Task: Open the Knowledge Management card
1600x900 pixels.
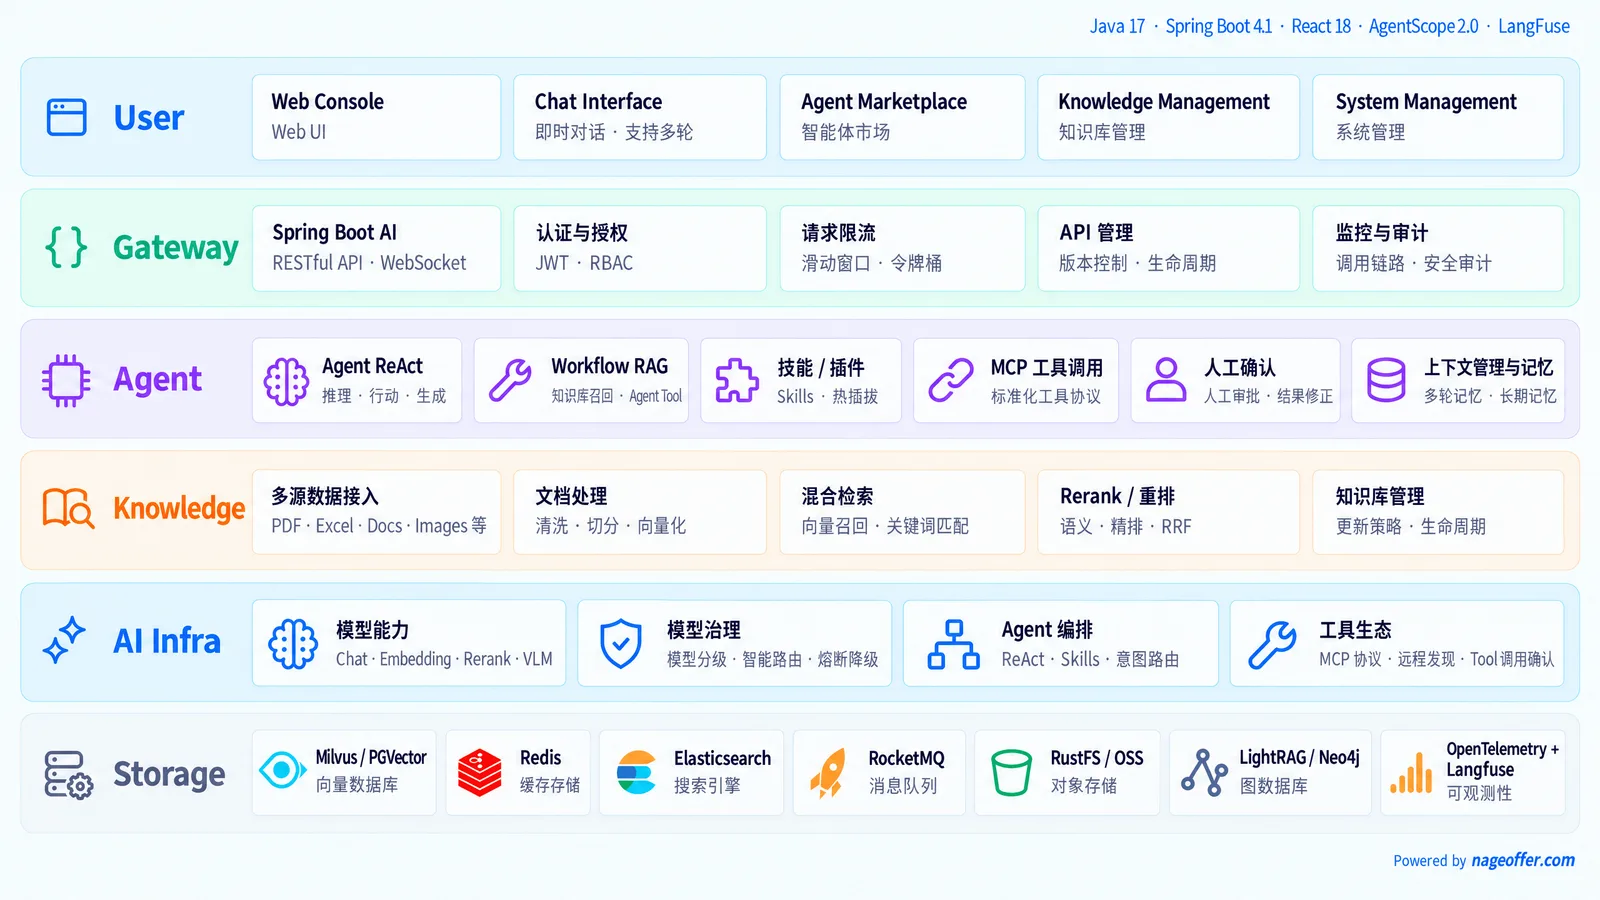Action: 1168,117
